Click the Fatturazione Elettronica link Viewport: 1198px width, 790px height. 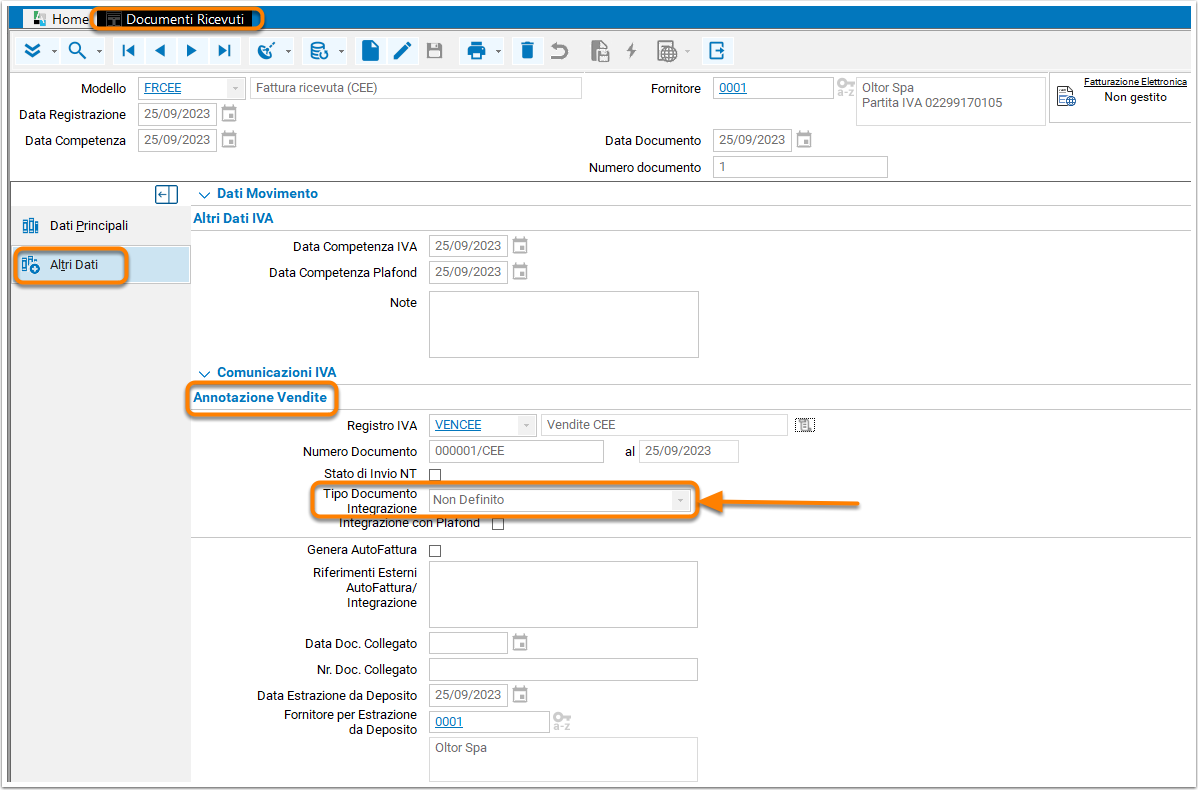(1135, 82)
